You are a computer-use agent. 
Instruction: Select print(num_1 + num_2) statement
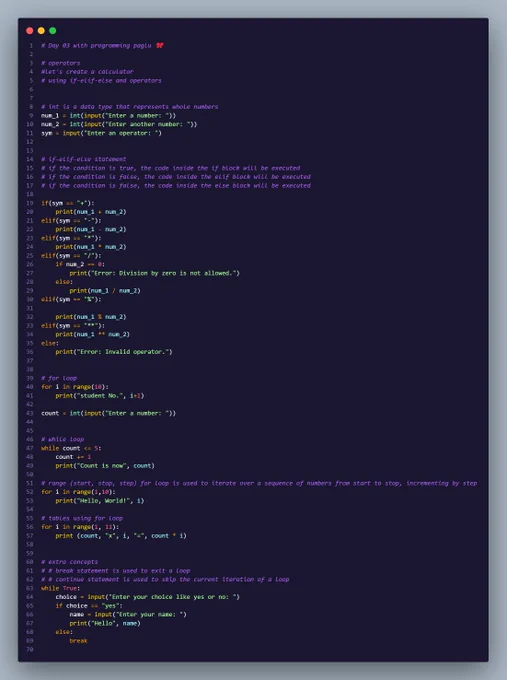tap(91, 212)
